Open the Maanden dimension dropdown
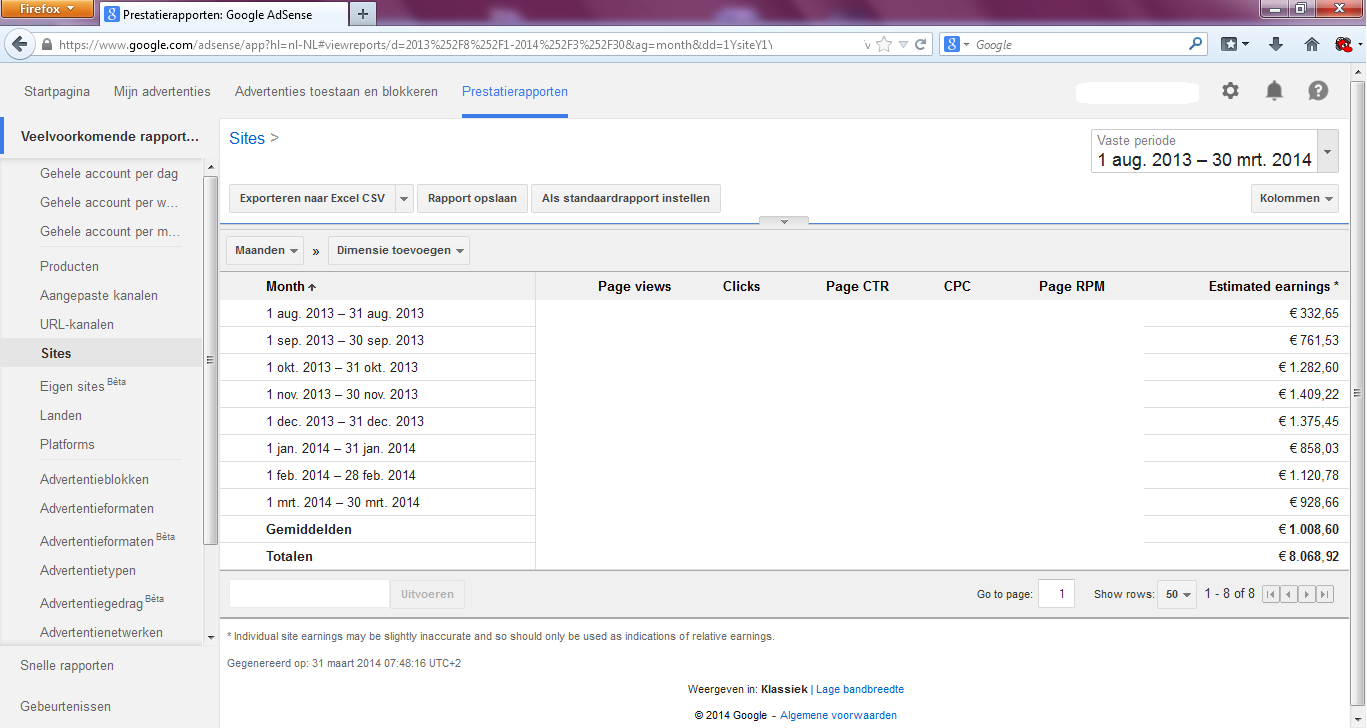Image resolution: width=1367 pixels, height=728 pixels. 267,250
